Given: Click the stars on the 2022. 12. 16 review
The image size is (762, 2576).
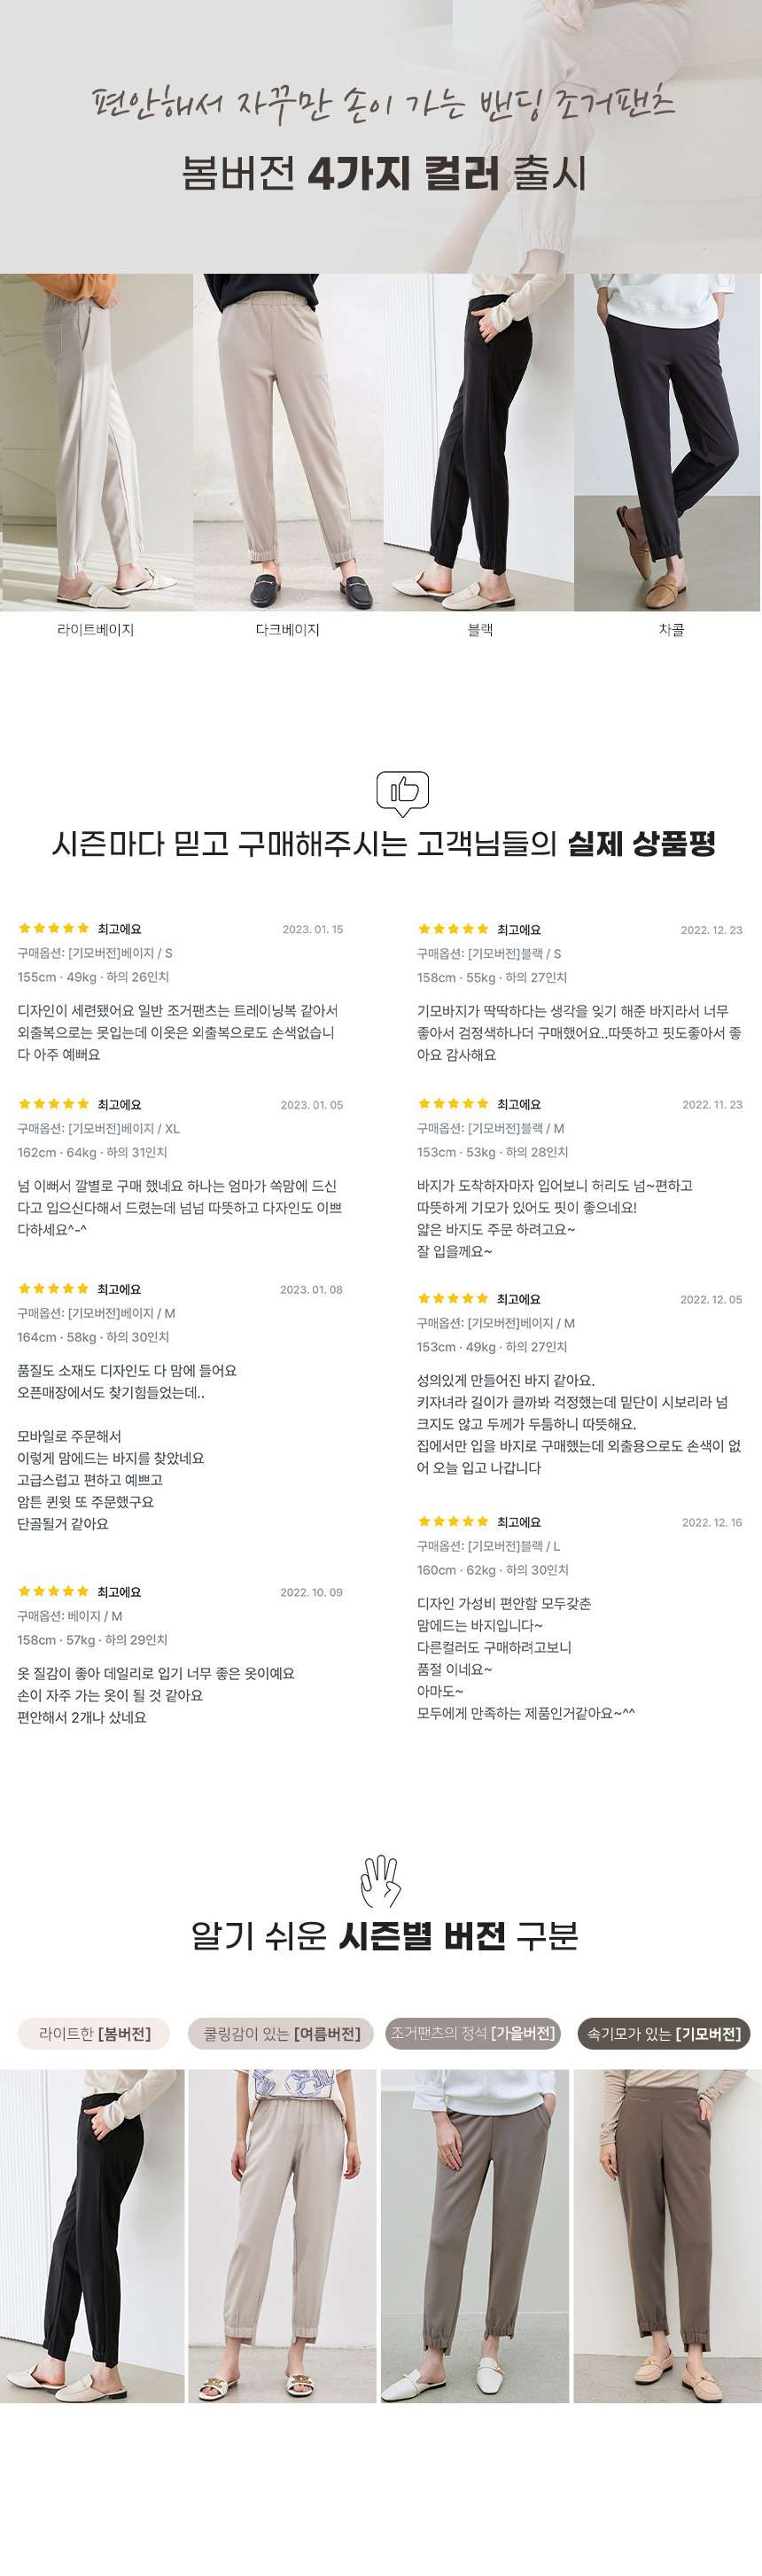Looking at the screenshot, I should click(453, 1521).
